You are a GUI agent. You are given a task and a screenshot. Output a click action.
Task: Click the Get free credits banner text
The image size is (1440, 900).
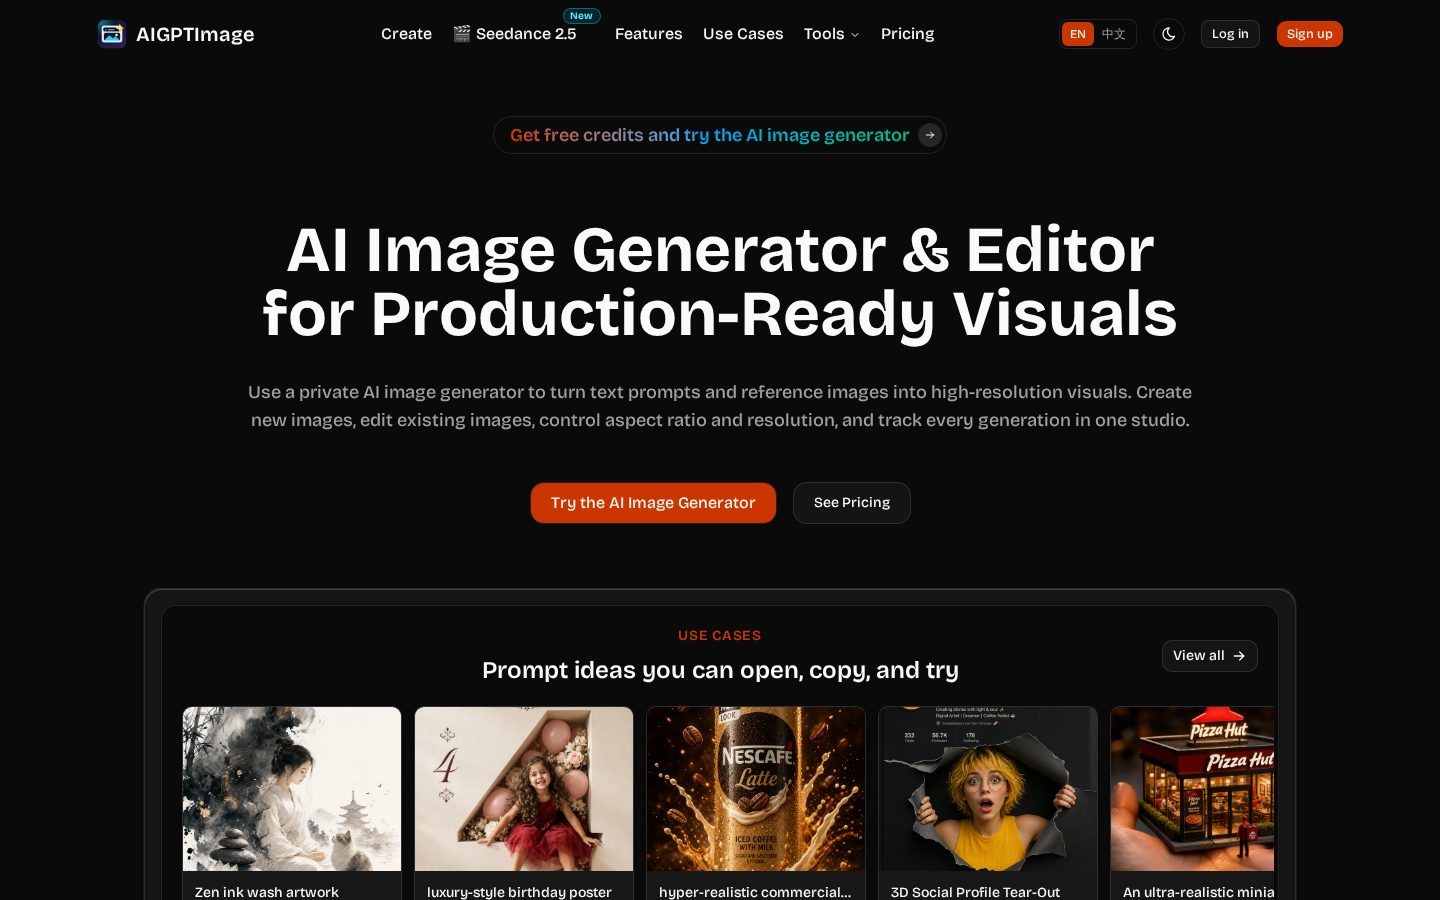[709, 135]
